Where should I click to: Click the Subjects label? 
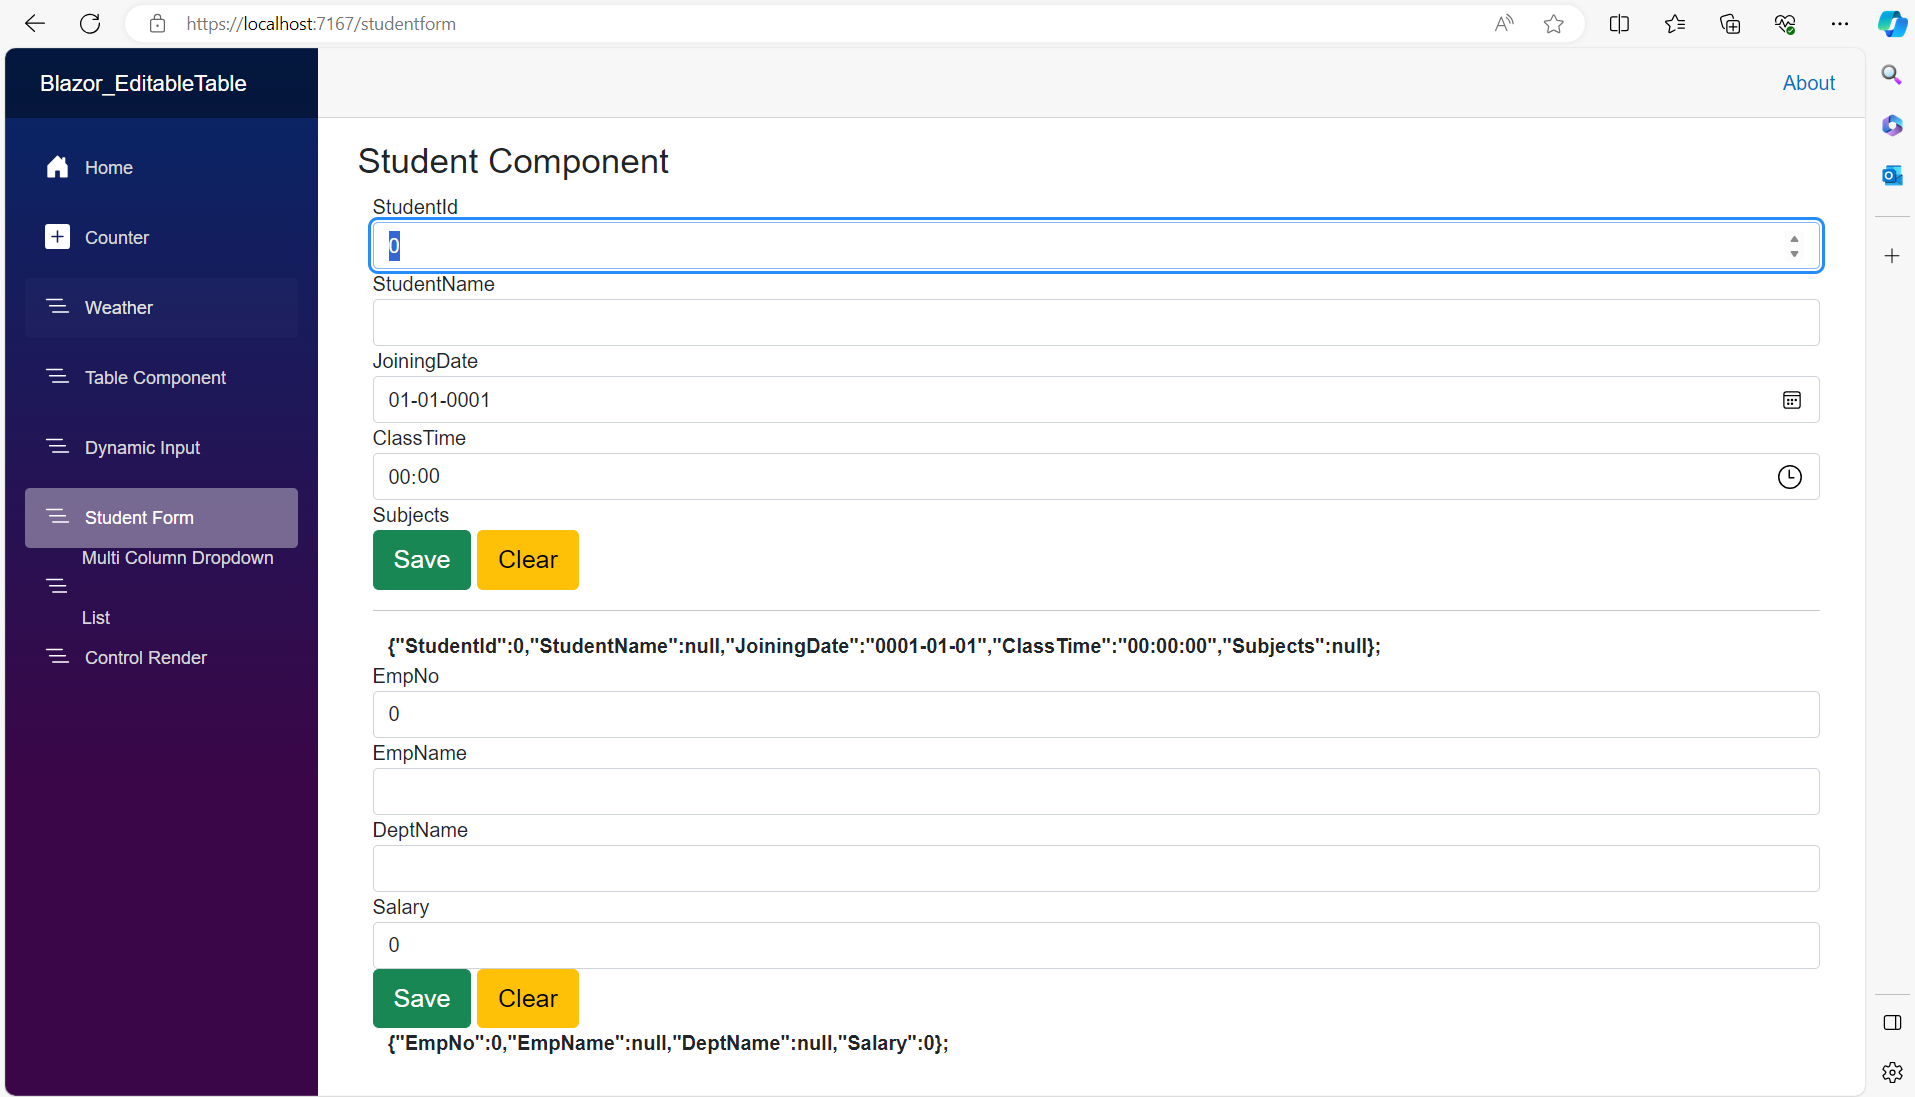pos(410,515)
